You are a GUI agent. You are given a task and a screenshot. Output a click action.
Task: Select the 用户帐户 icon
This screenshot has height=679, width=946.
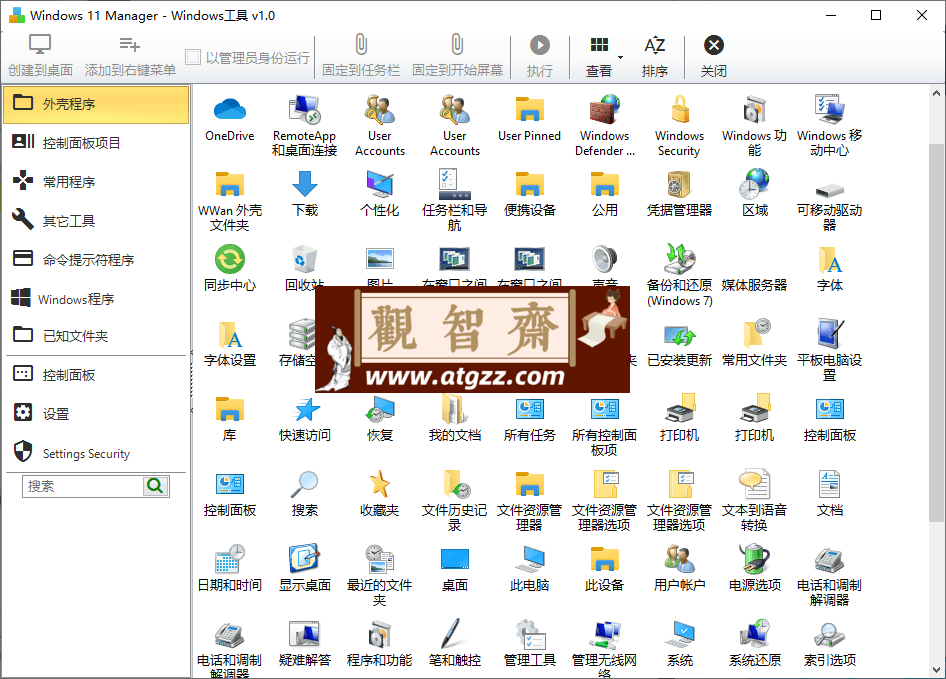coord(679,559)
